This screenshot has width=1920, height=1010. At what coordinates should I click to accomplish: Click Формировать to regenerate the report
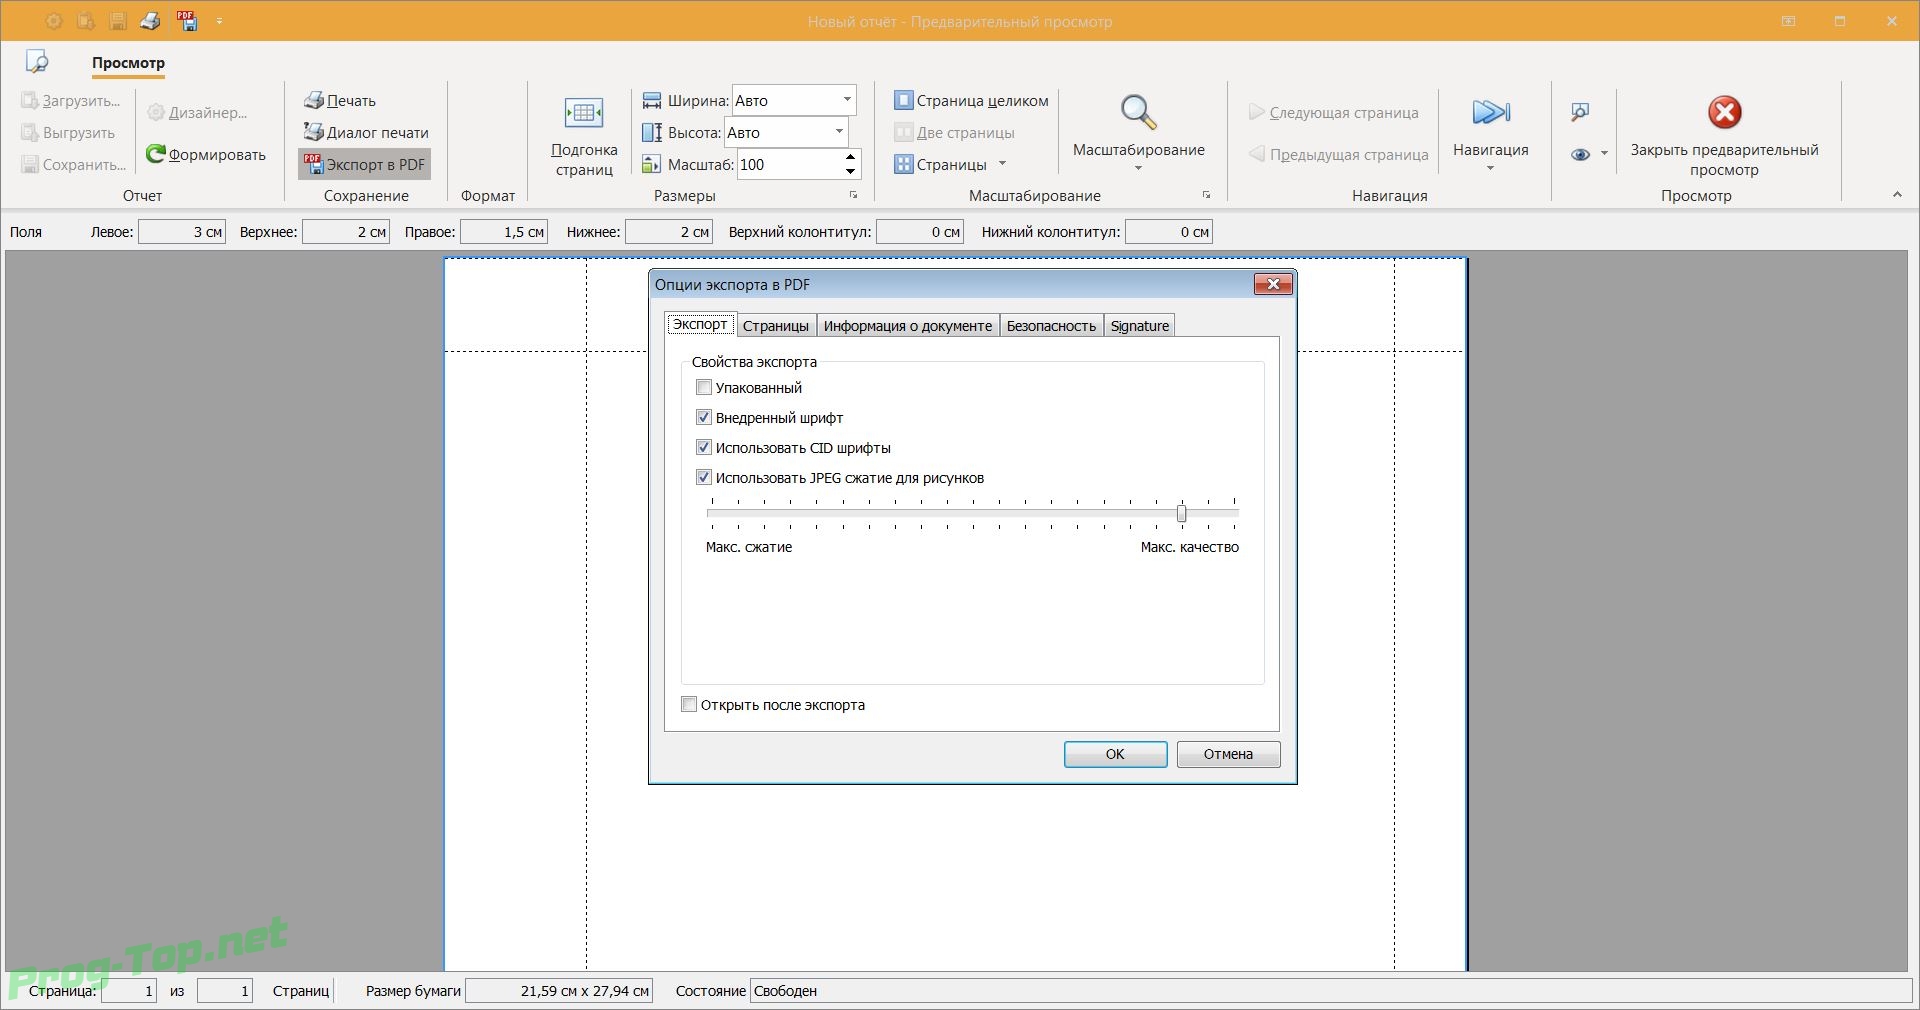(206, 155)
